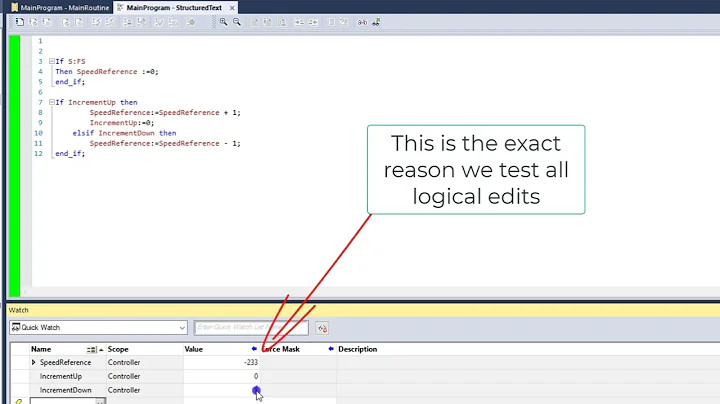
Task: Click the Zoom In magnifier icon
Action: [223, 22]
